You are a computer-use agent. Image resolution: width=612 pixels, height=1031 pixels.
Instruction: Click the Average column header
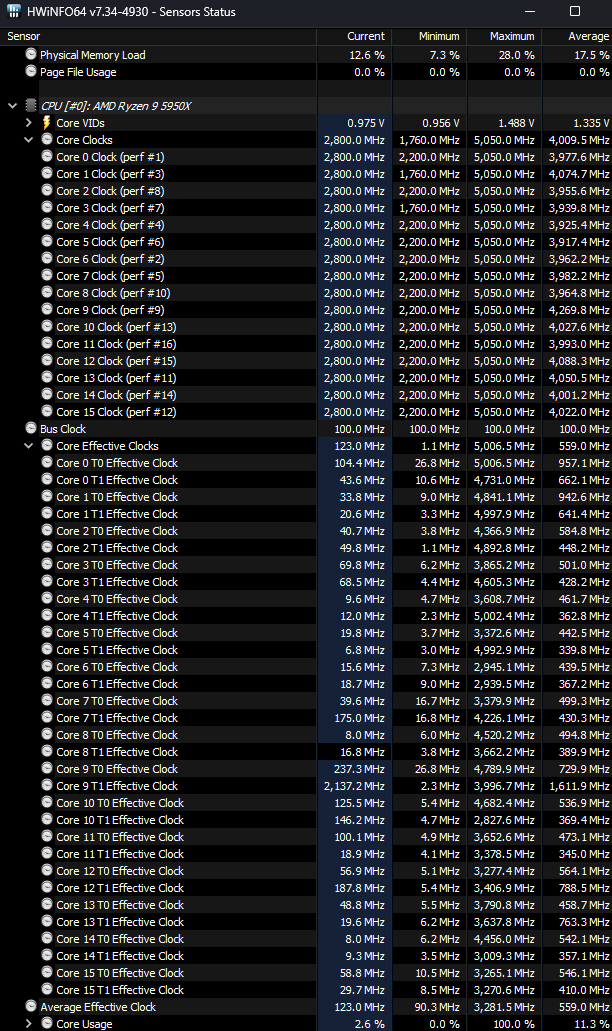(577, 36)
